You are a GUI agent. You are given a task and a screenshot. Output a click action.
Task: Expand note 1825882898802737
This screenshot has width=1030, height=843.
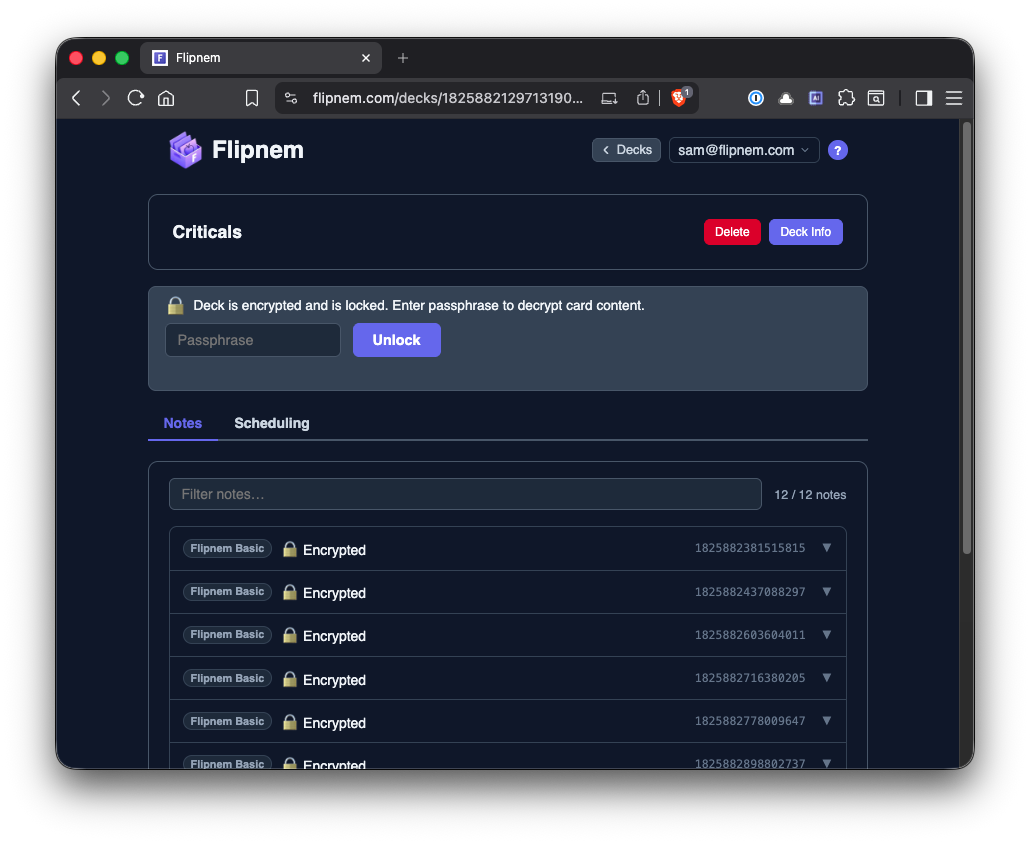[x=827, y=763]
